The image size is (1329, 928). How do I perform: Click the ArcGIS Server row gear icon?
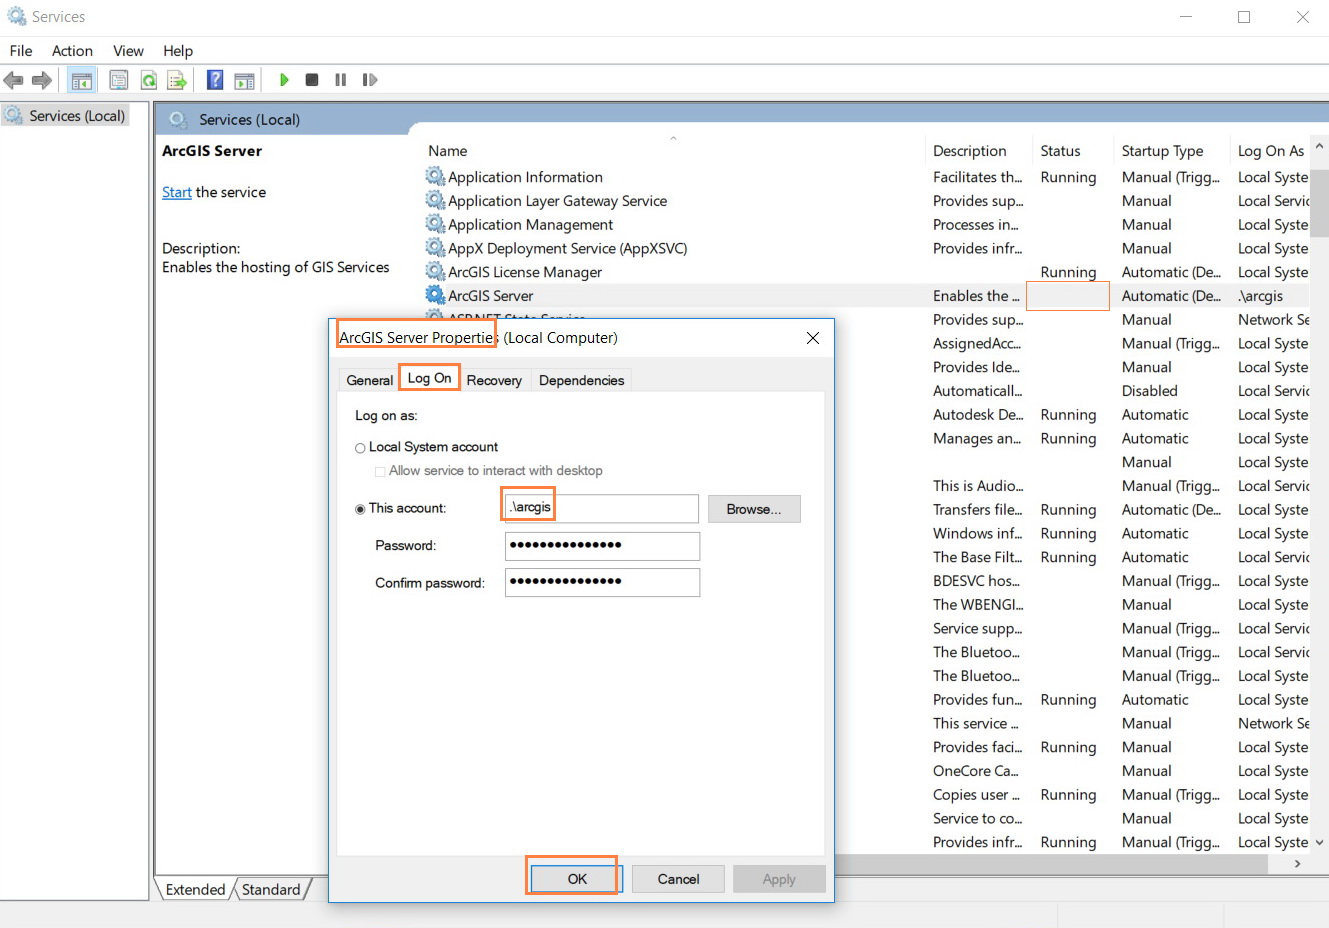click(435, 295)
